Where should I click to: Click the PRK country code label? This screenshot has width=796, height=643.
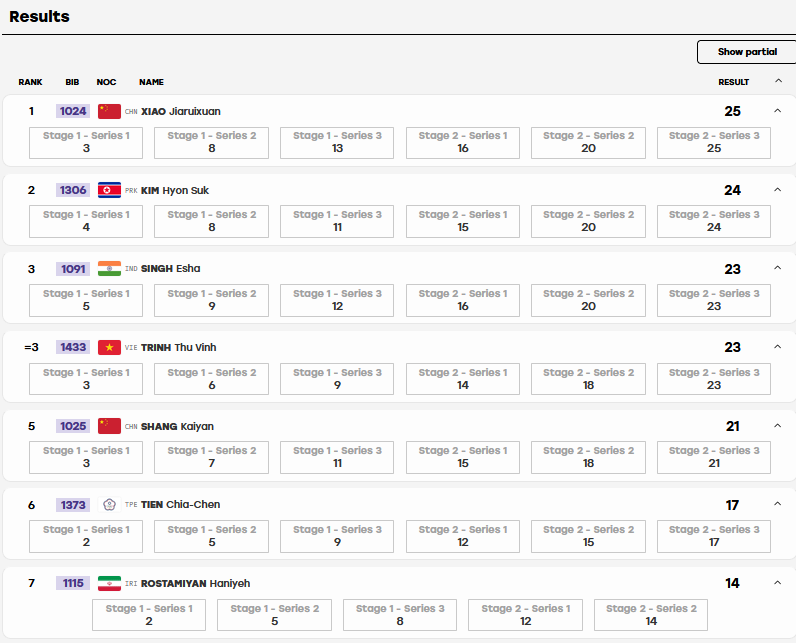[131, 191]
